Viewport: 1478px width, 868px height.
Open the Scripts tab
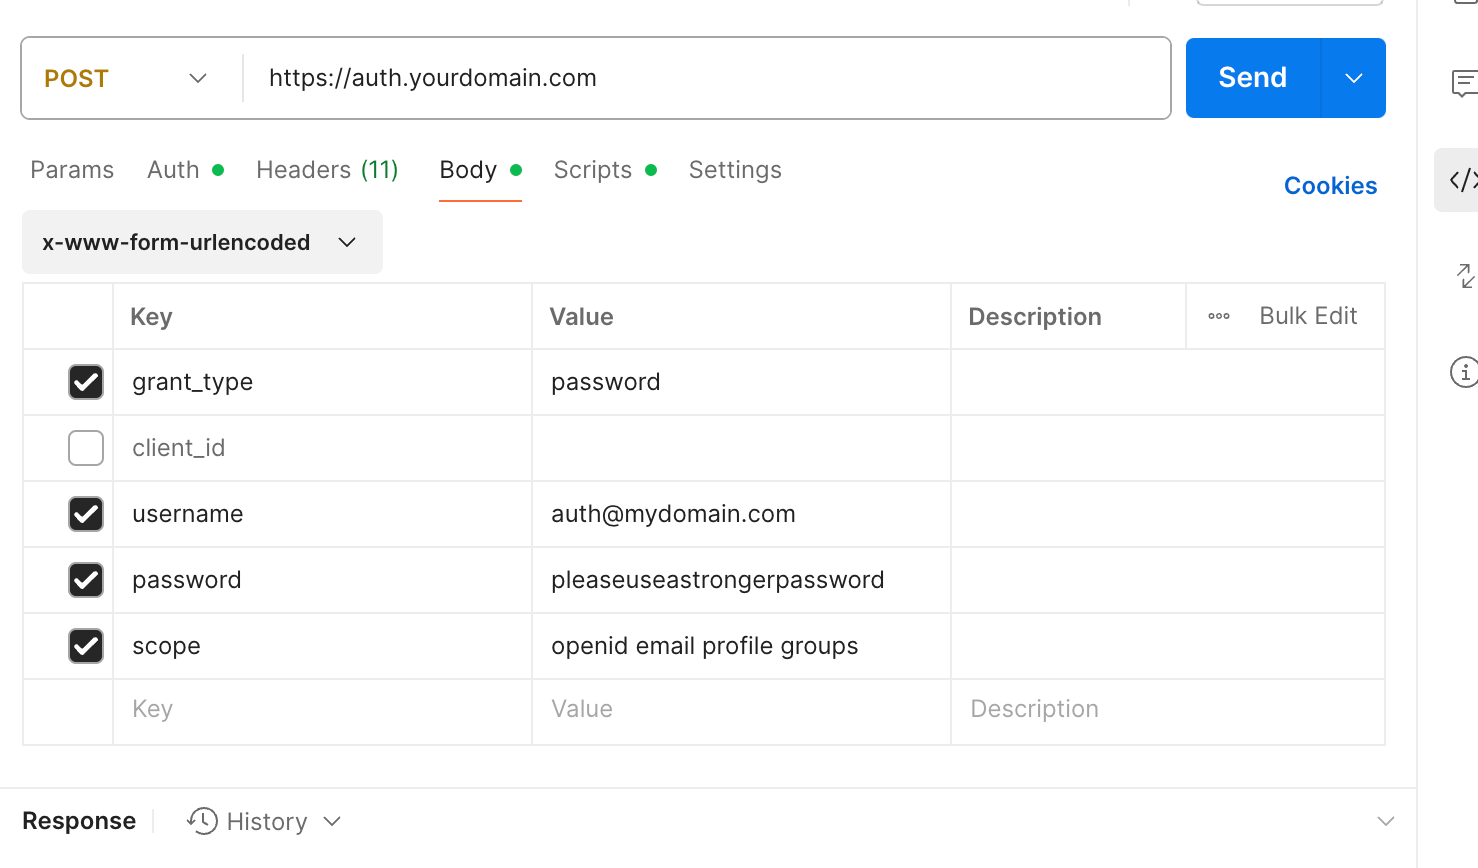[x=593, y=170]
